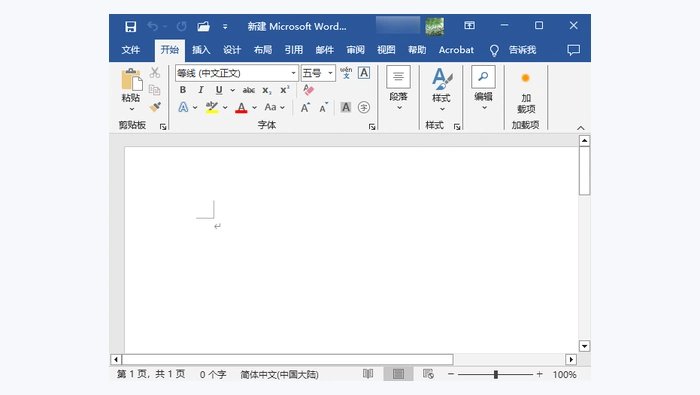Open the font name dropdown arrow
Screen dimensions: 700x395
tap(293, 73)
